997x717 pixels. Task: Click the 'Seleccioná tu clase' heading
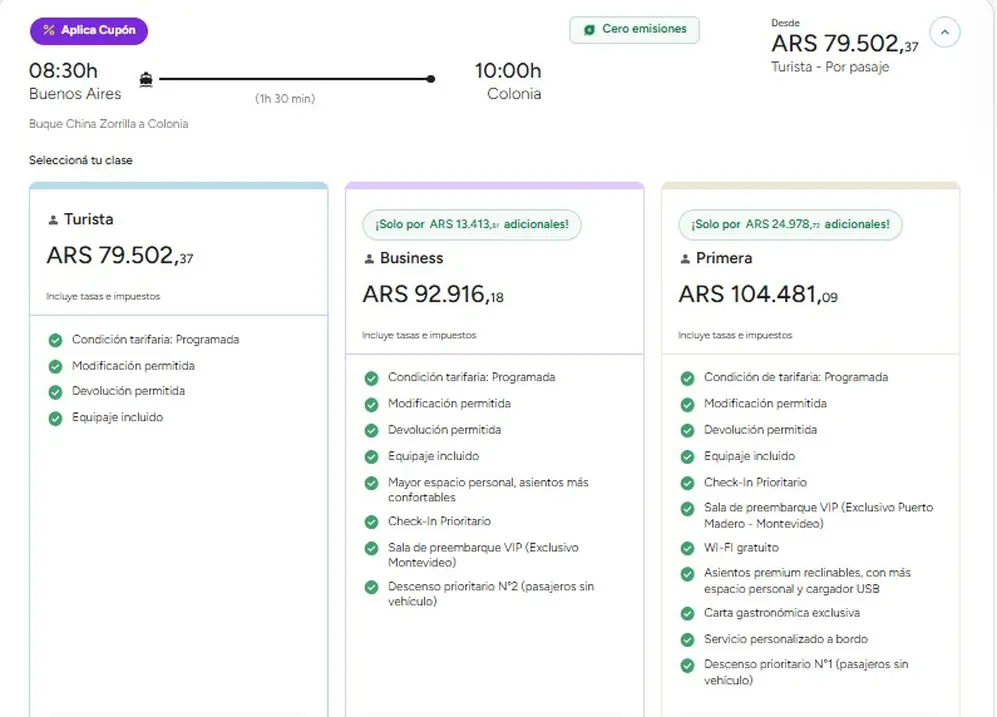click(x=81, y=160)
